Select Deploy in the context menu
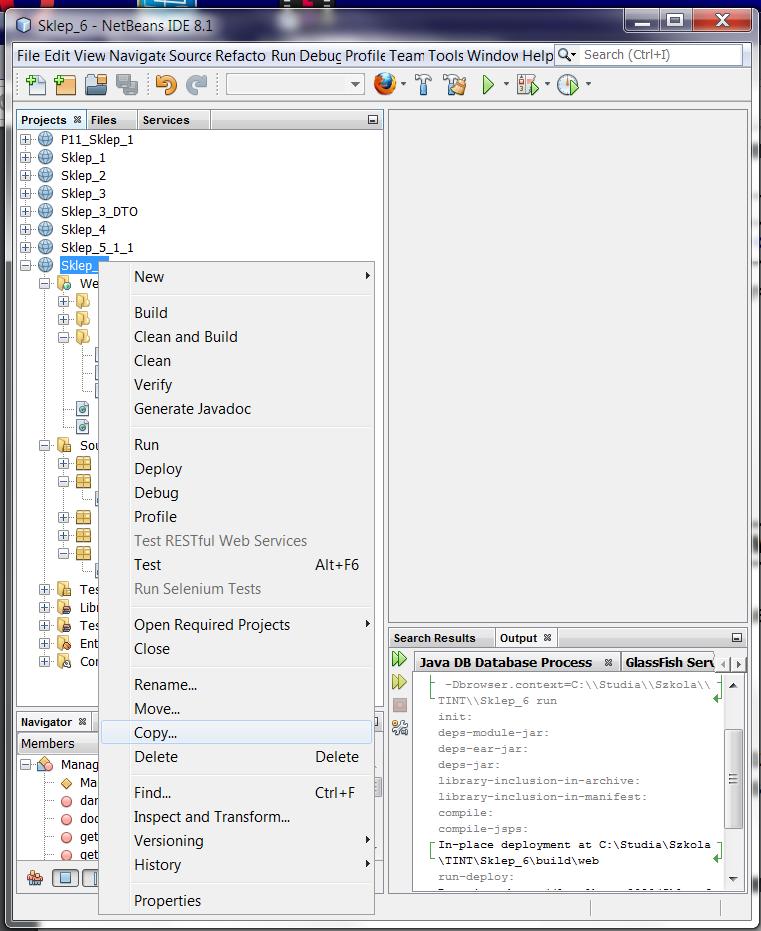Image resolution: width=761 pixels, height=931 pixels. pyautogui.click(x=236, y=468)
